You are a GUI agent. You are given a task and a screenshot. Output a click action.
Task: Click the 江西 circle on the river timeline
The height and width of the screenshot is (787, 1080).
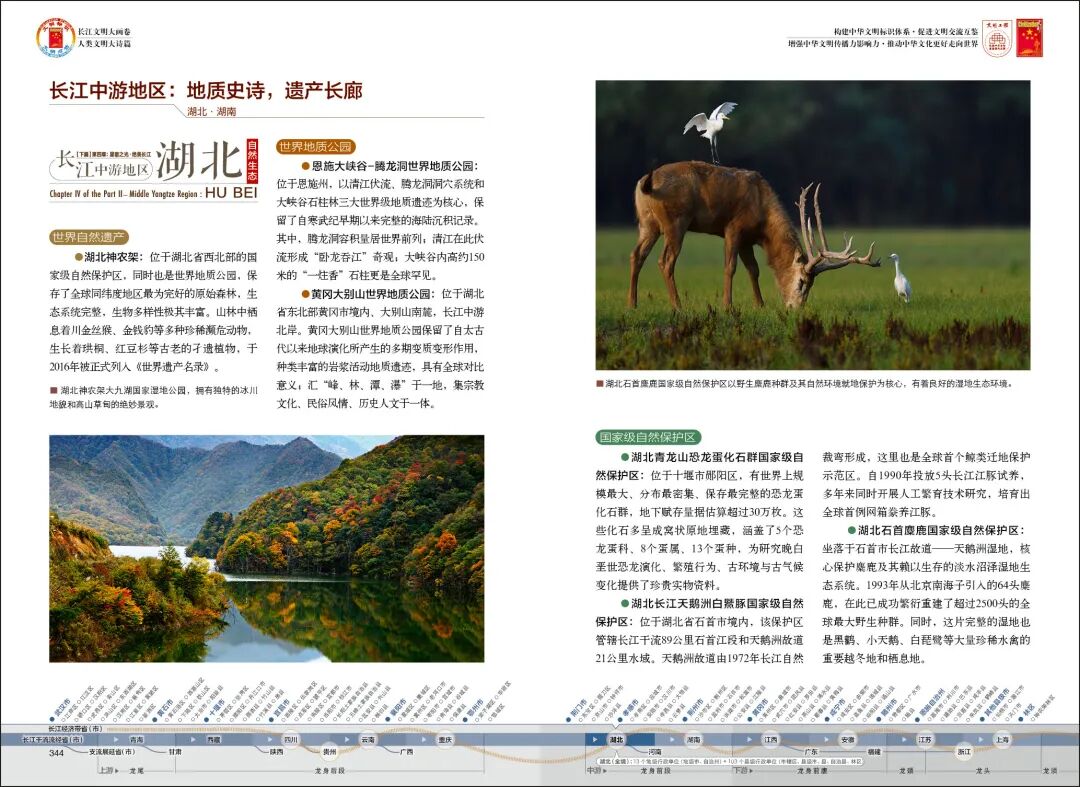[771, 739]
